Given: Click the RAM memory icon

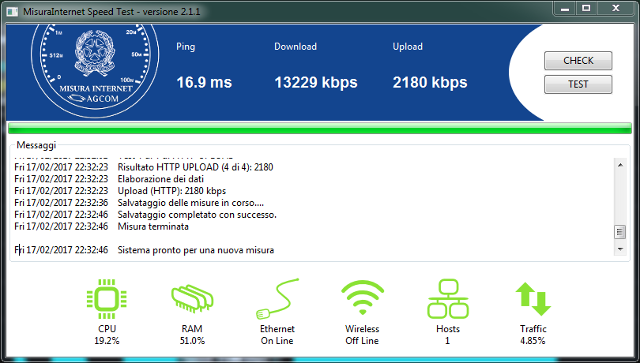Looking at the screenshot, I should (x=192, y=299).
